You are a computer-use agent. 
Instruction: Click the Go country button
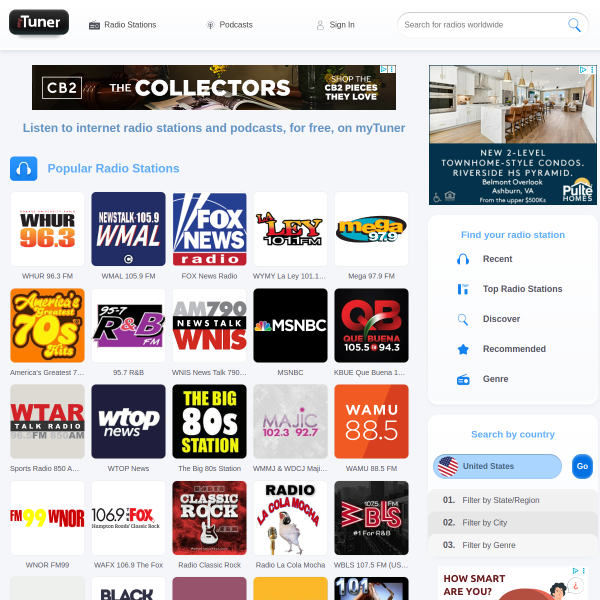[582, 466]
